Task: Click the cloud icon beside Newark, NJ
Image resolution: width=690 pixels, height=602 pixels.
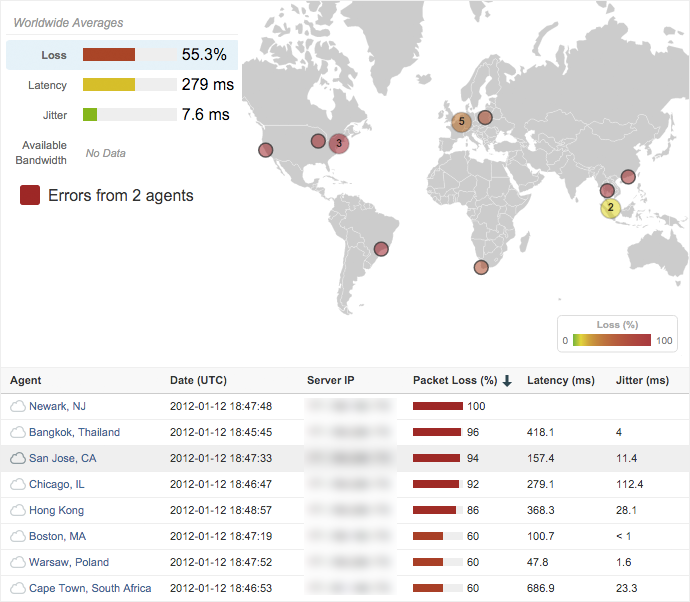Action: pyautogui.click(x=17, y=406)
